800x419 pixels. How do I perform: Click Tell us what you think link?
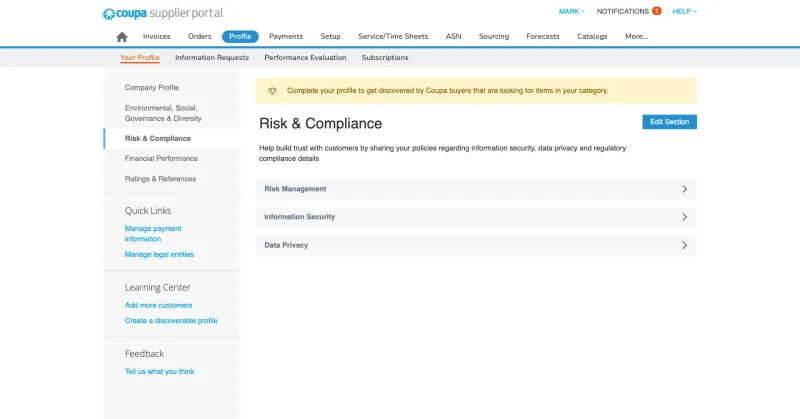(159, 372)
